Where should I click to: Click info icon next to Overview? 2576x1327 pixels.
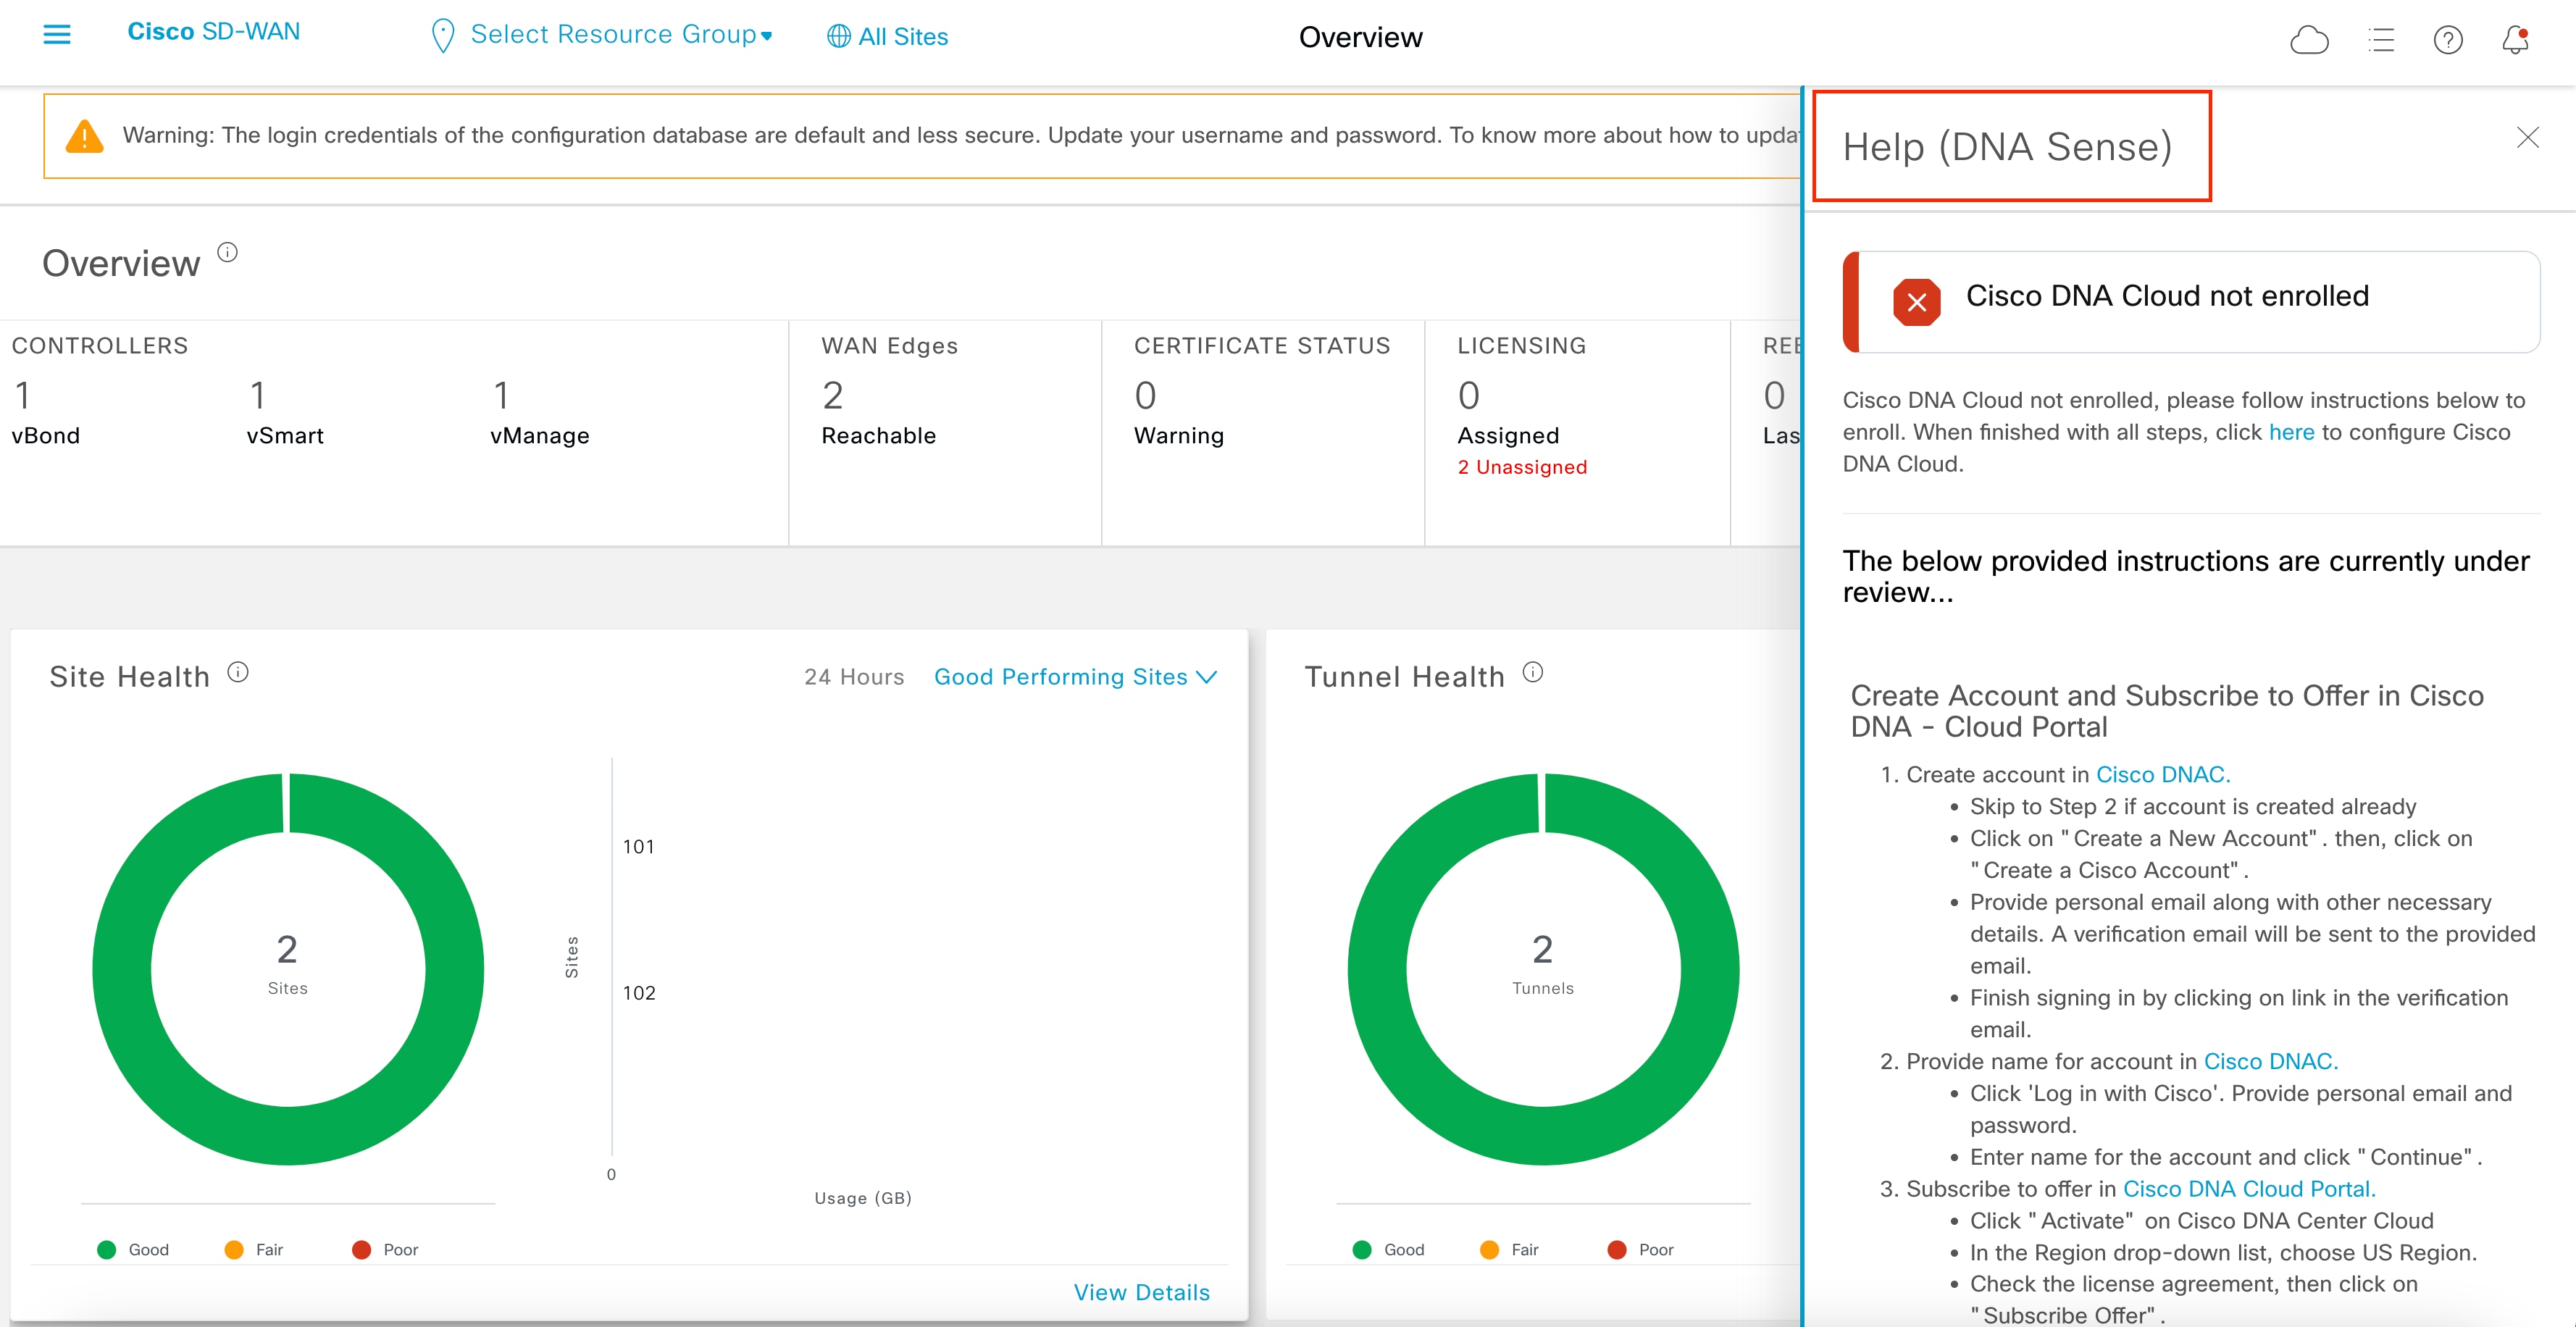[x=228, y=252]
